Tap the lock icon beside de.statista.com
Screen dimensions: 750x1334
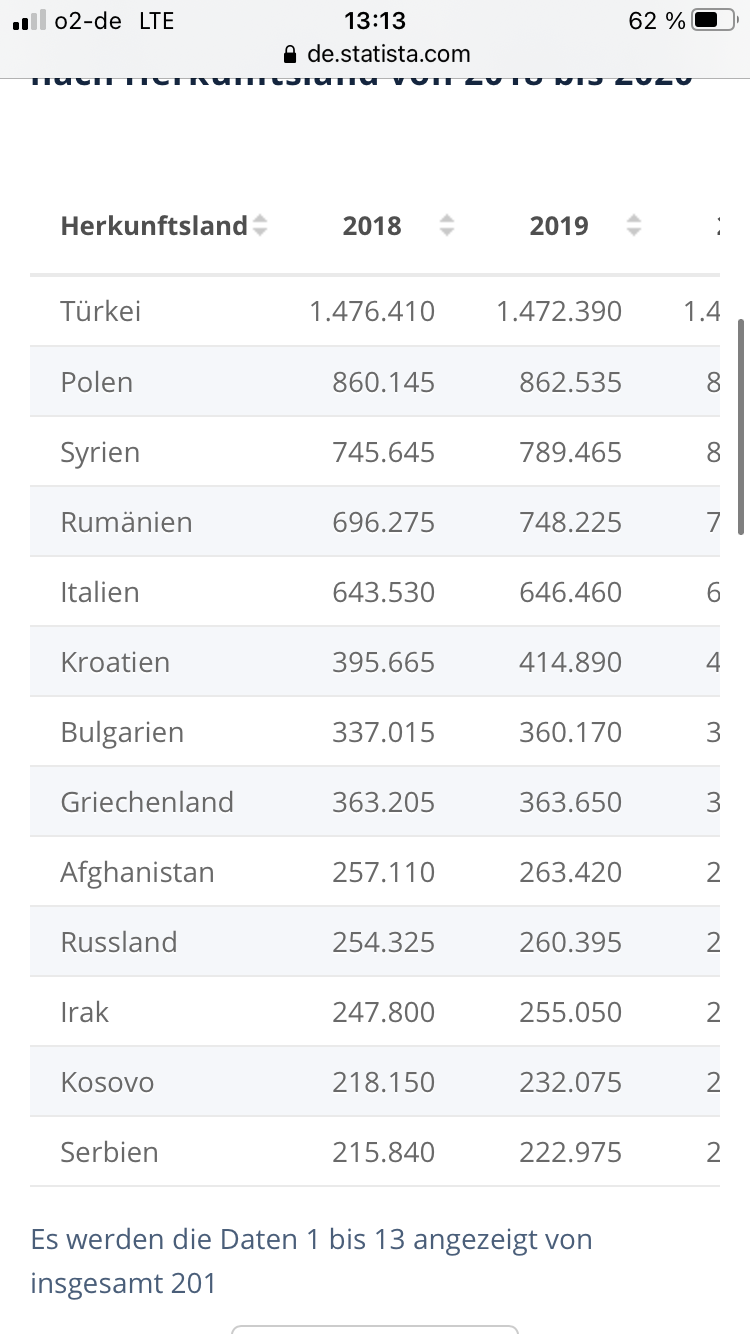291,53
